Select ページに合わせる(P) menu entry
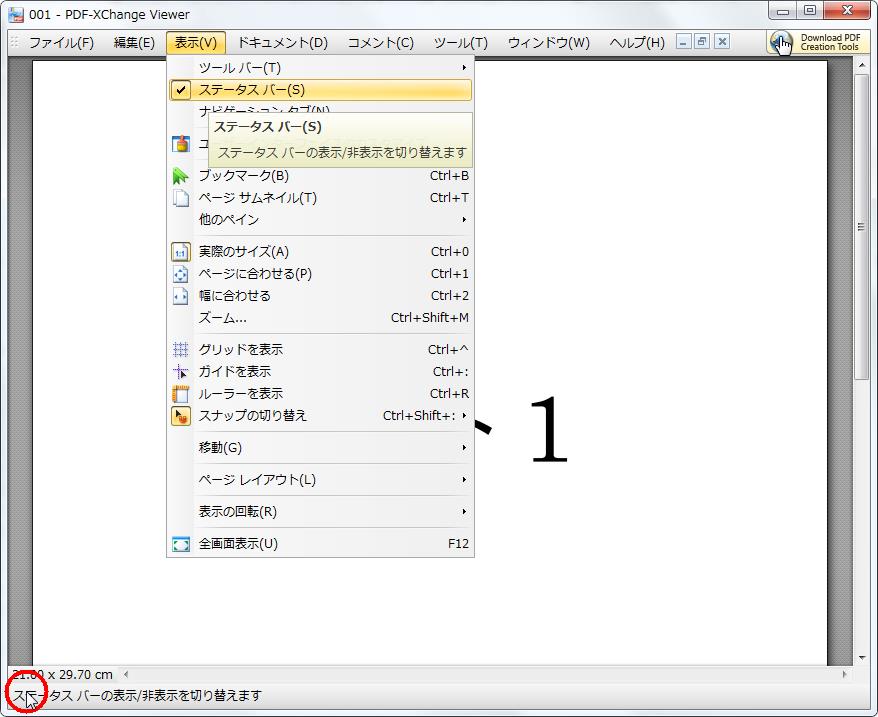 tap(320, 274)
